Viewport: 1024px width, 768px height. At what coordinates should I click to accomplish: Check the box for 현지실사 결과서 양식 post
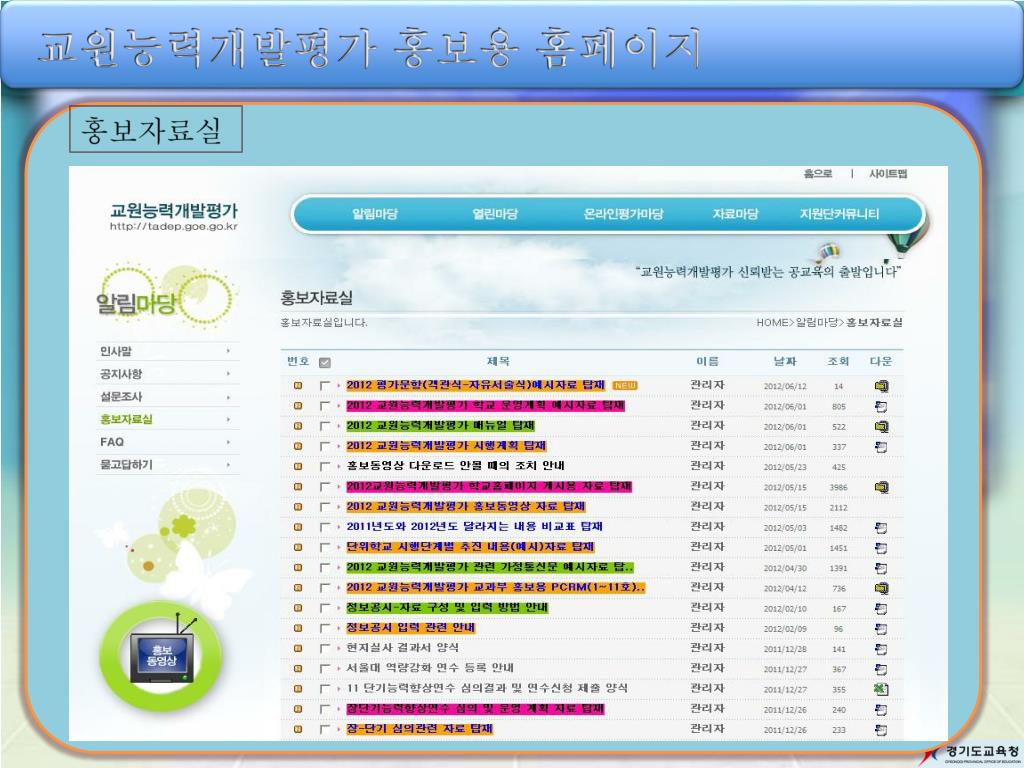coord(325,649)
